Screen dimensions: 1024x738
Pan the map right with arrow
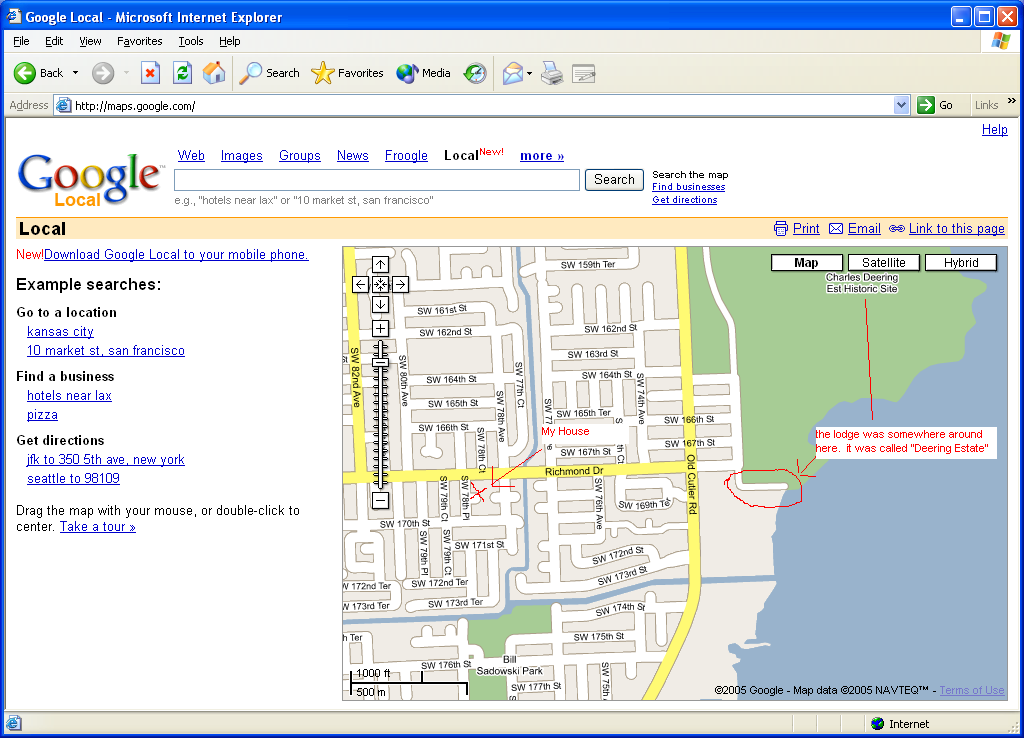pyautogui.click(x=400, y=285)
